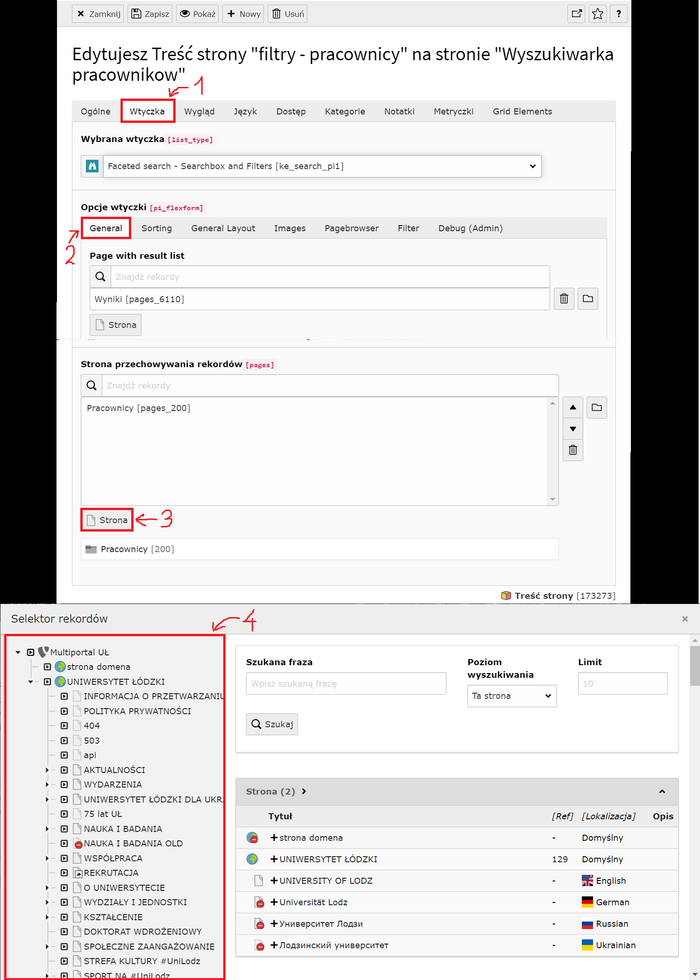Viewport: 700px width, 980px height.
Task: Click the Szukana fraza input field
Action: click(x=346, y=683)
